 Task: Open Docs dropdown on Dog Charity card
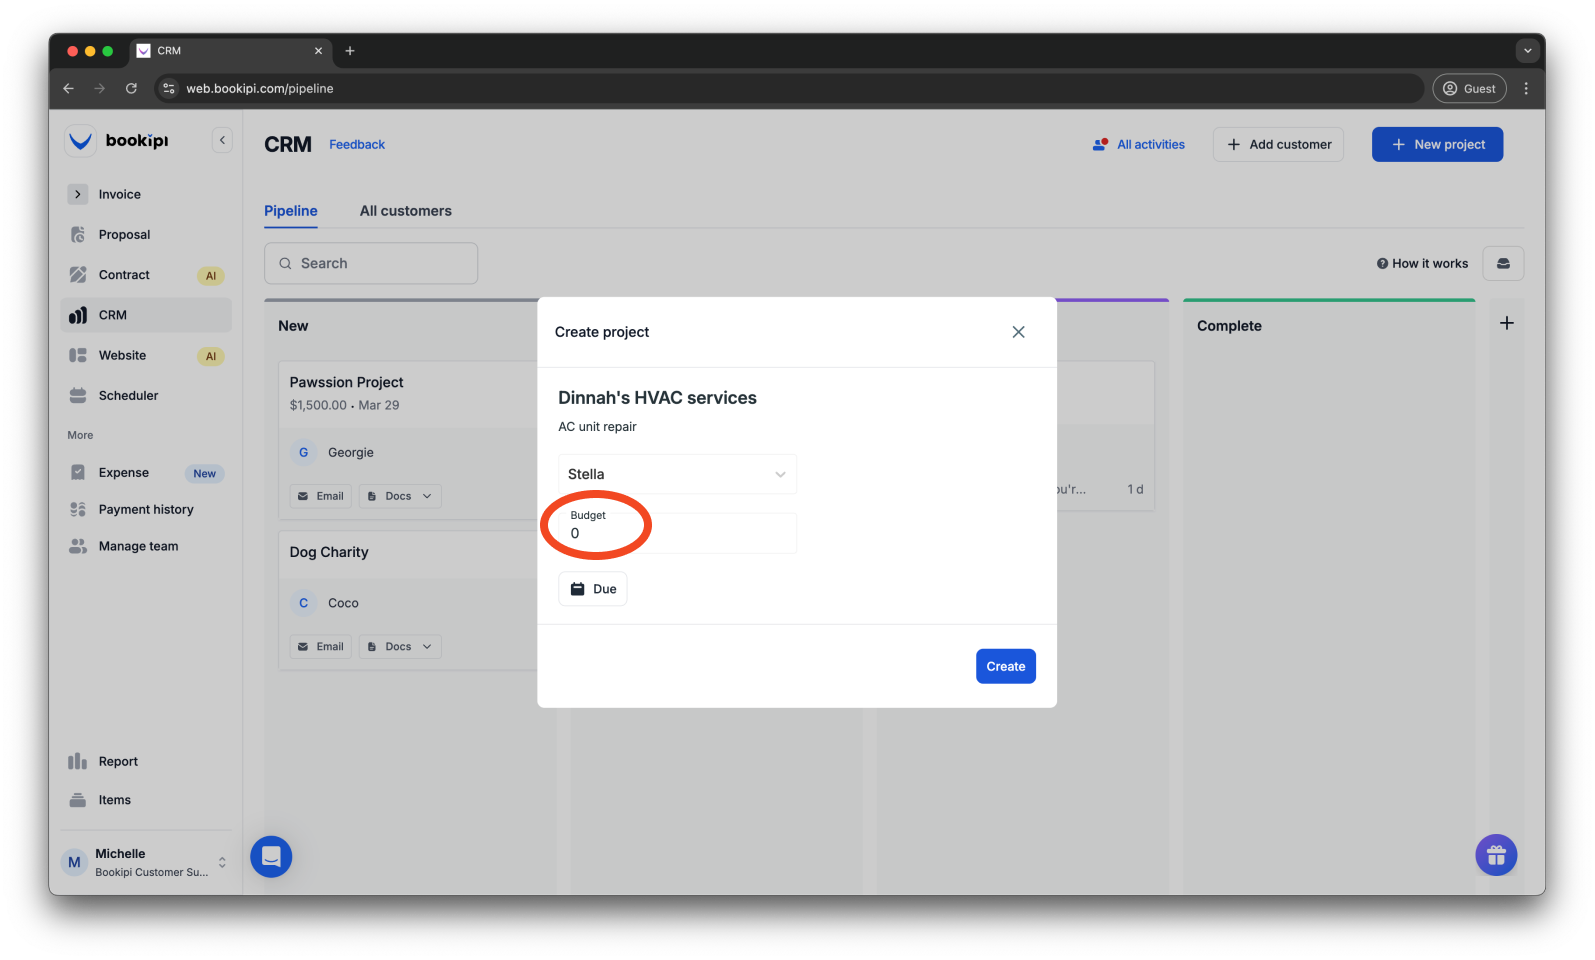(x=400, y=647)
